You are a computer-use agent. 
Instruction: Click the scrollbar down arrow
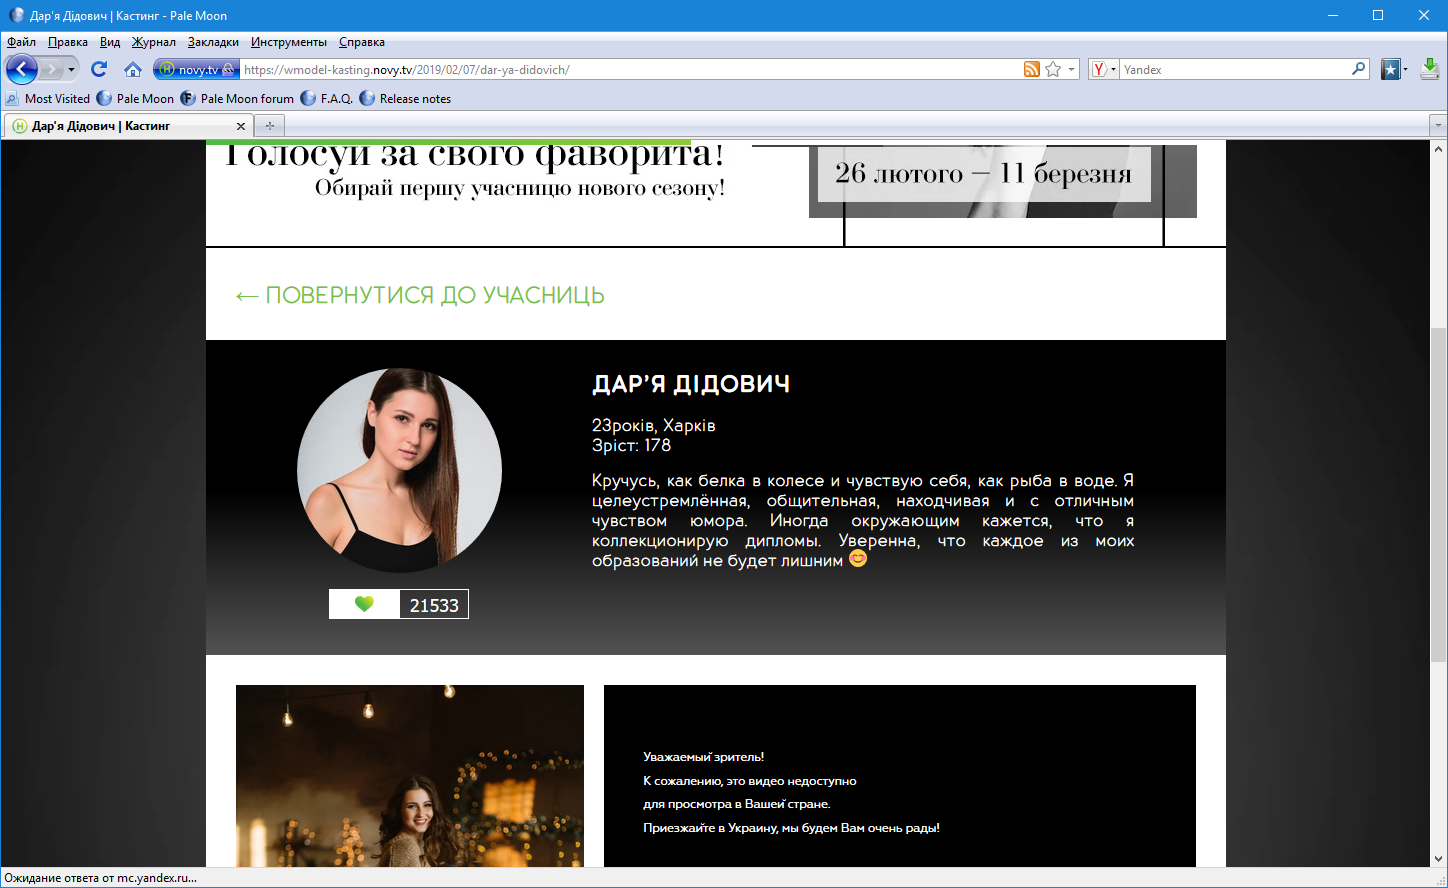[1439, 859]
